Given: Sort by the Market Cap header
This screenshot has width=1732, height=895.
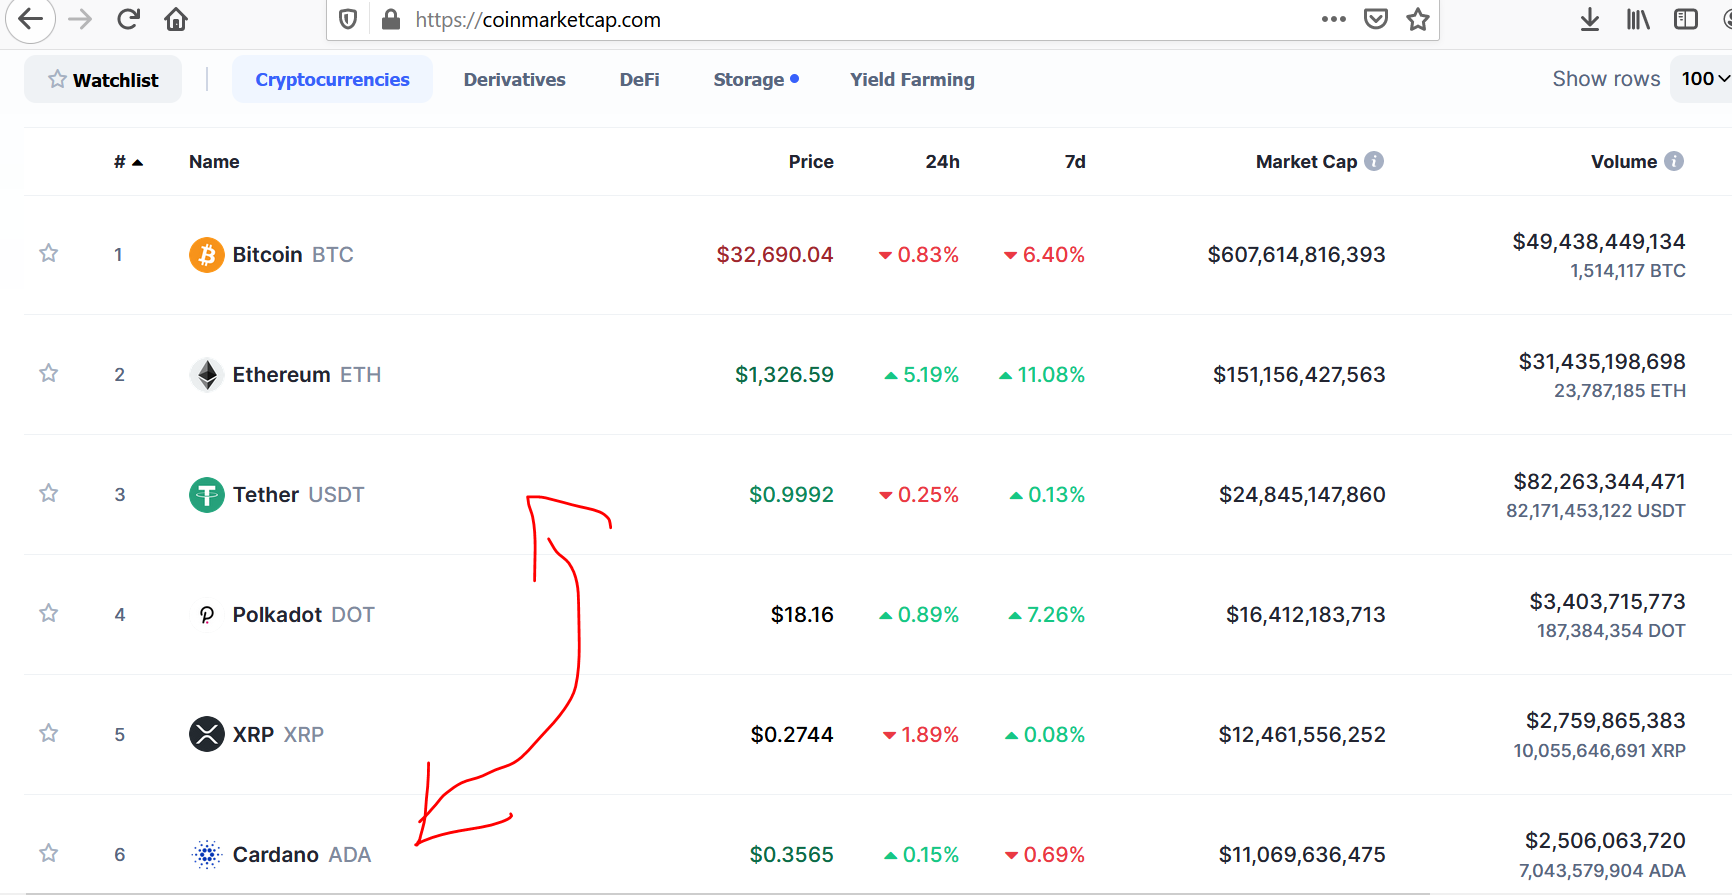Looking at the screenshot, I should click(x=1306, y=162).
